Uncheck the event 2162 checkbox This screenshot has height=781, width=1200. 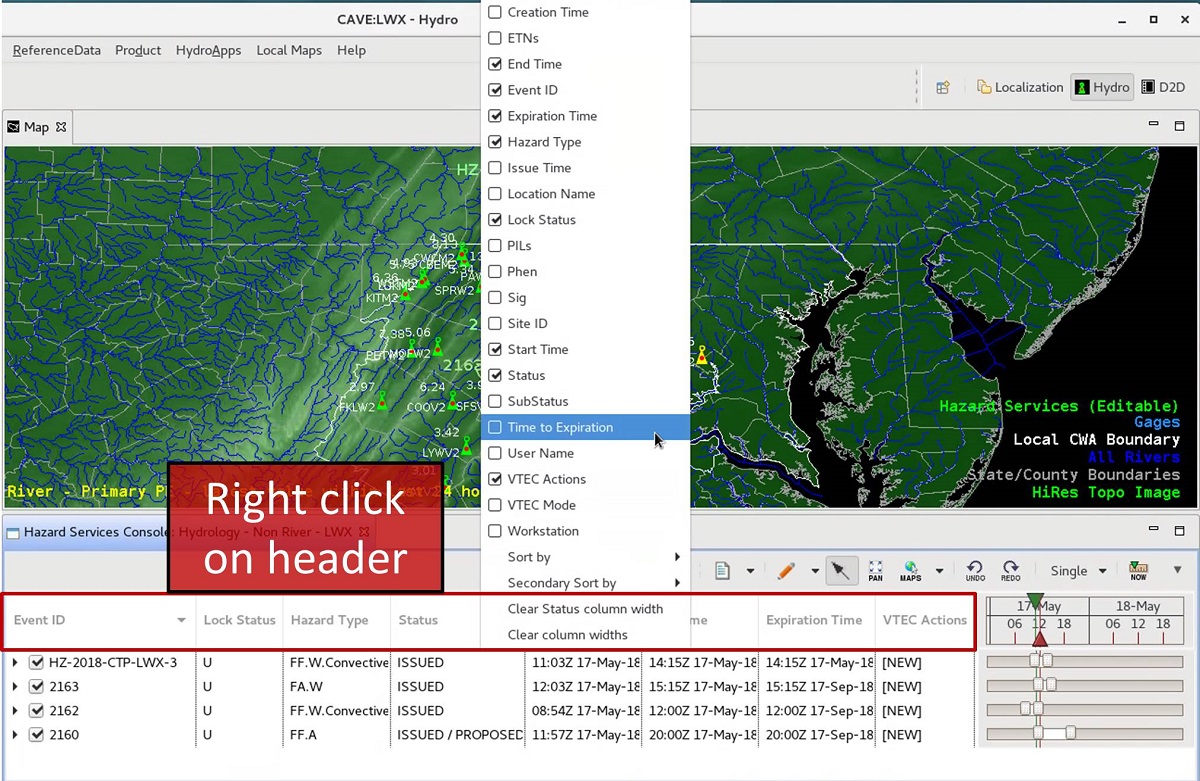click(36, 710)
